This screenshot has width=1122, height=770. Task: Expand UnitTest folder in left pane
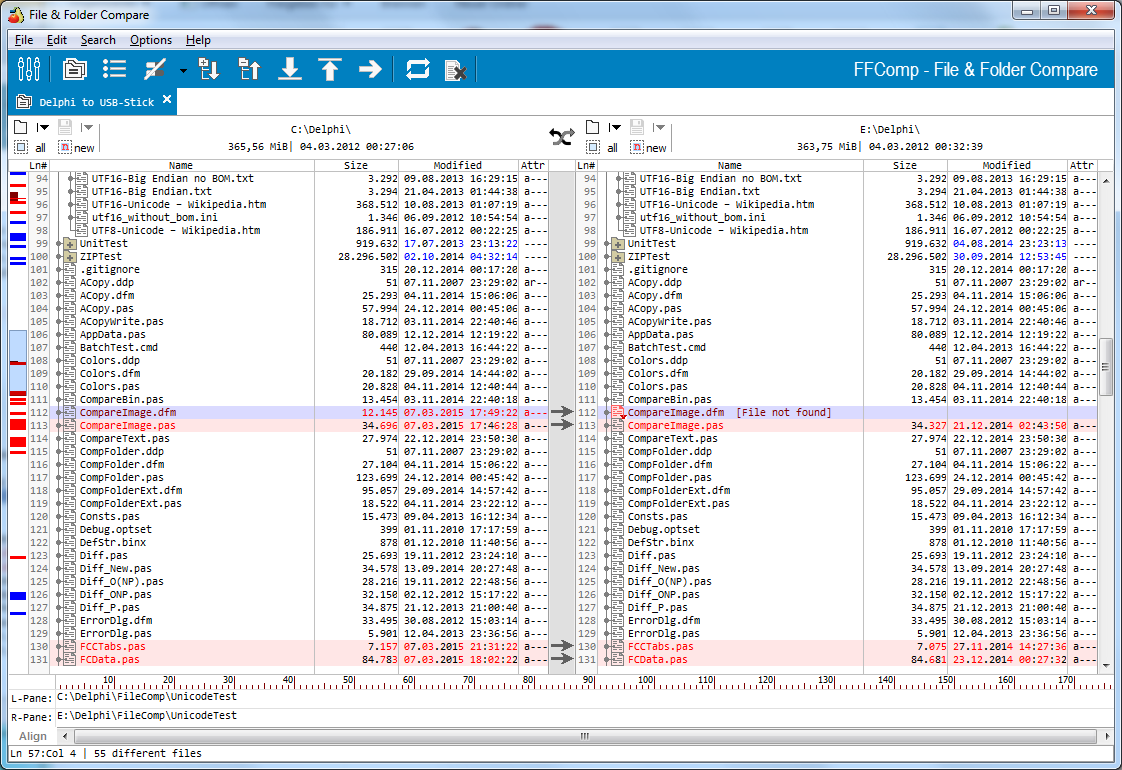click(x=70, y=244)
